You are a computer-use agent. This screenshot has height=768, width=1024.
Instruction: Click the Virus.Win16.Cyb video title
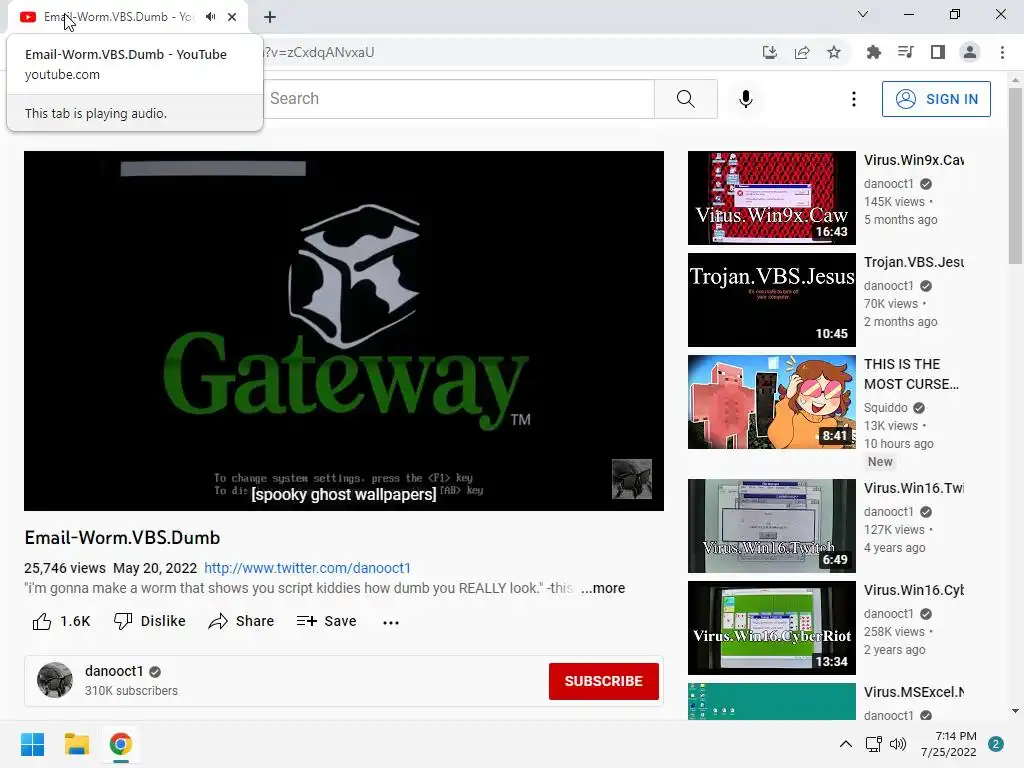(914, 590)
